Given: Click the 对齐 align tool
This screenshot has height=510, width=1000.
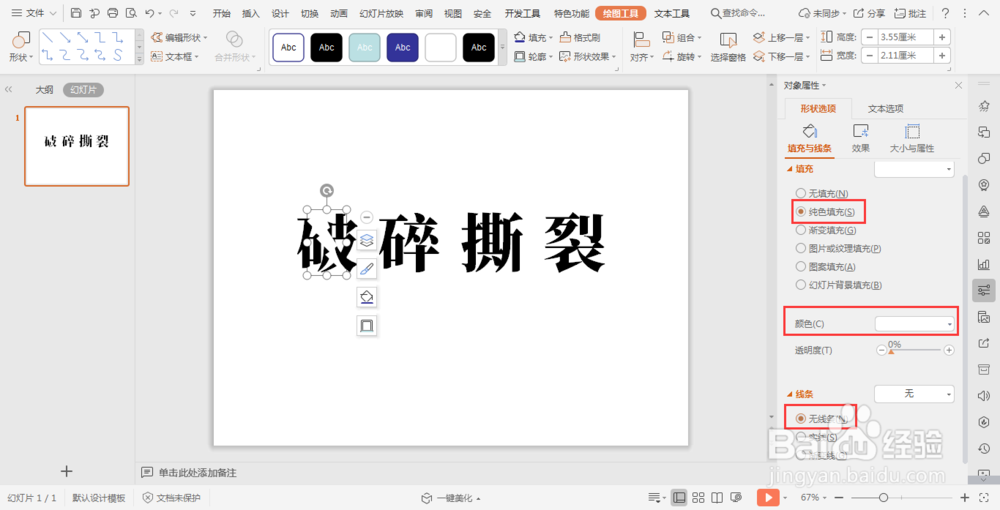Looking at the screenshot, I should point(642,47).
